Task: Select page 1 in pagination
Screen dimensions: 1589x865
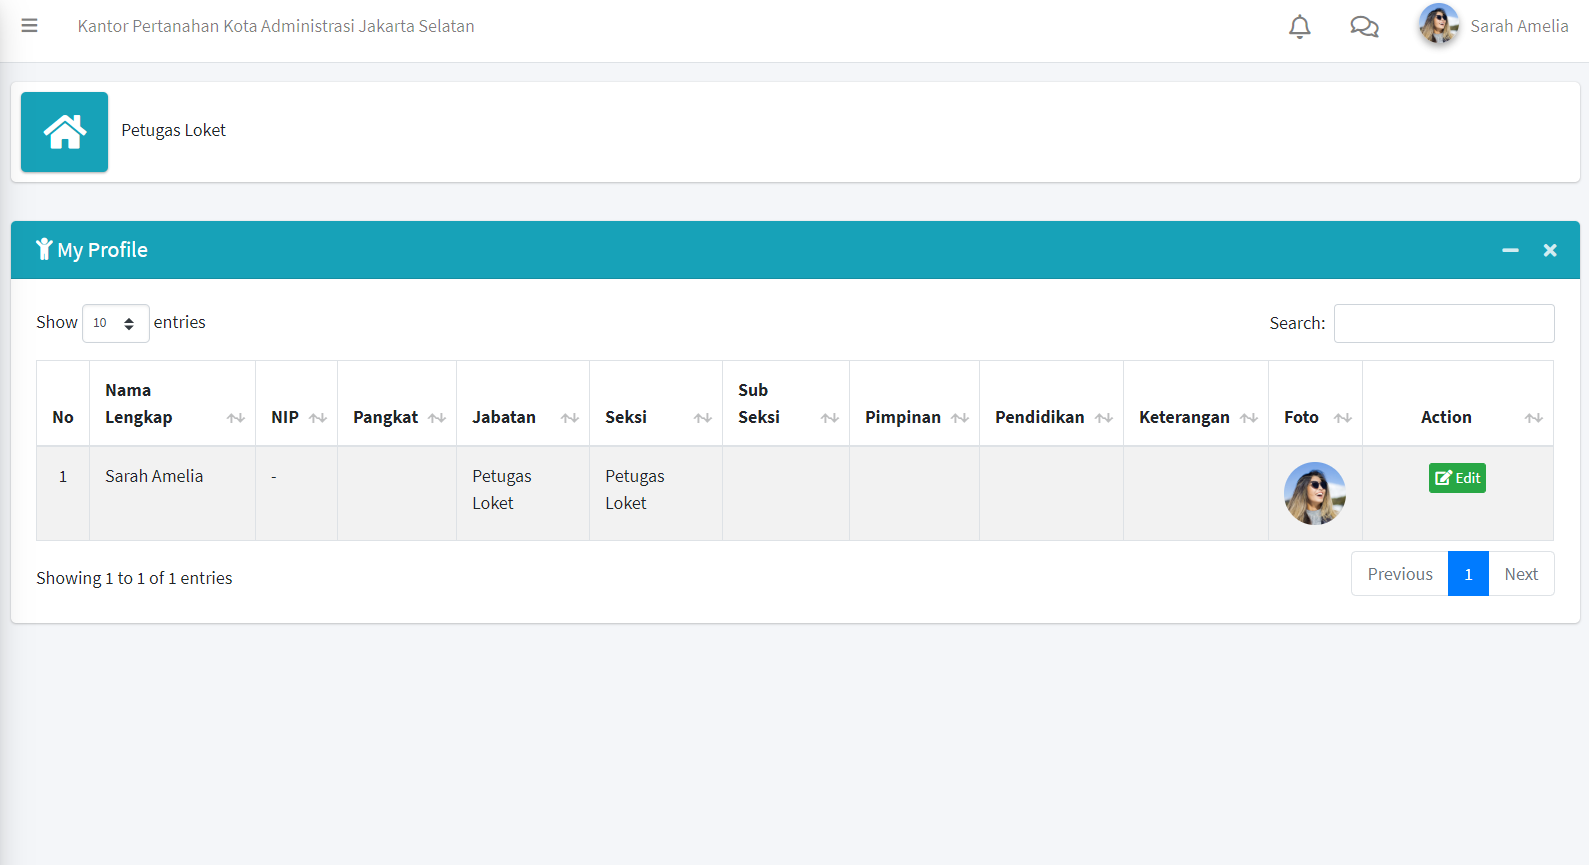Action: 1468,574
